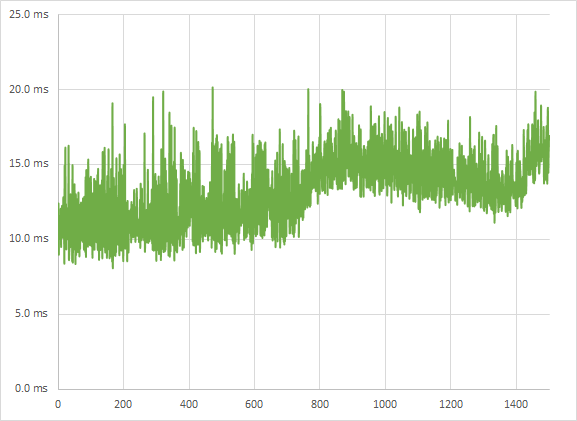The height and width of the screenshot is (421, 577).
Task: Click the 5.0 ms y-axis label
Action: [x=31, y=314]
